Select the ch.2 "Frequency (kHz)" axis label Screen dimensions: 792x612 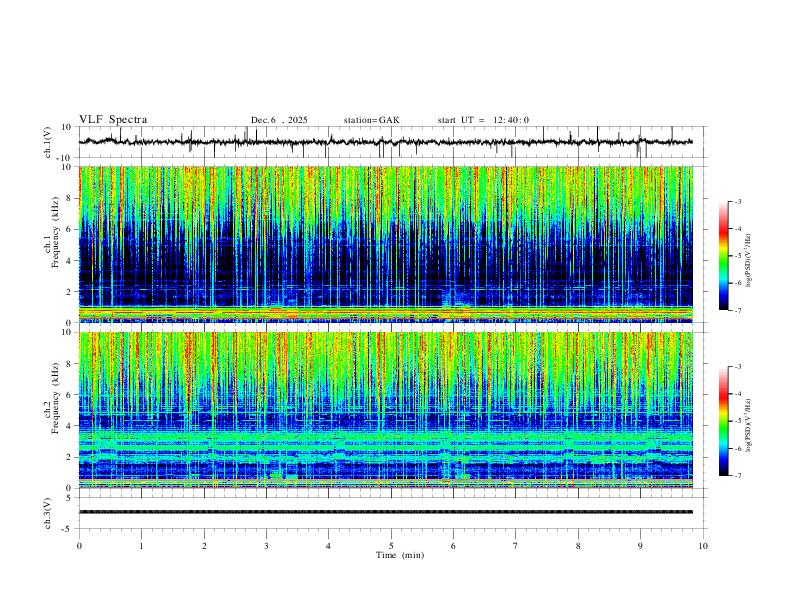[55, 398]
